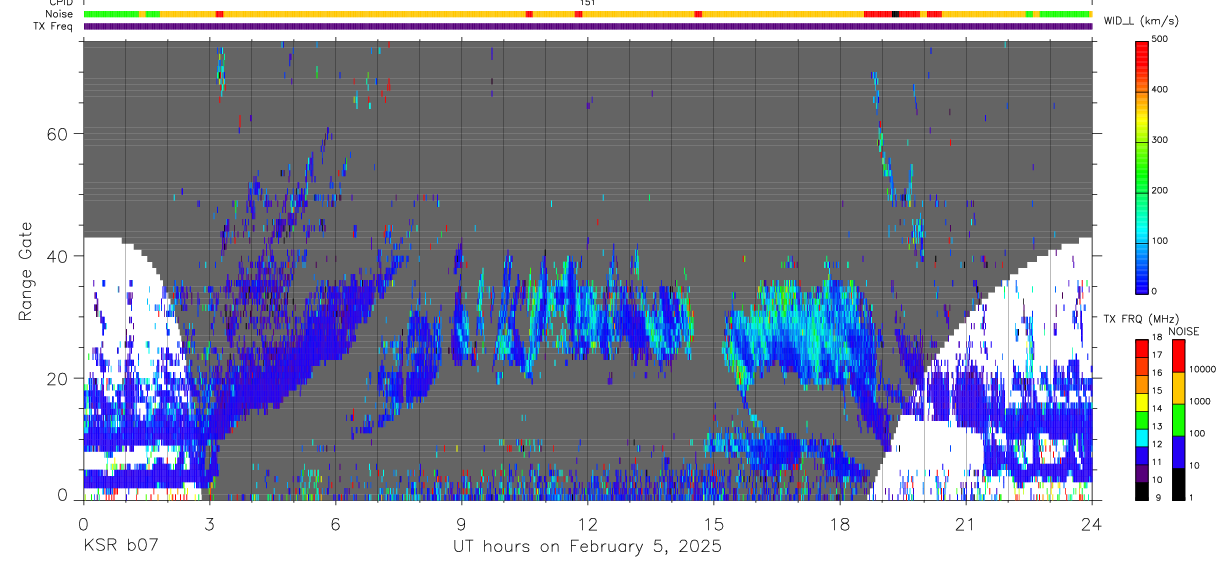The height and width of the screenshot is (567, 1228).
Task: Click the green section of the WID colorbar
Action: 1141,165
